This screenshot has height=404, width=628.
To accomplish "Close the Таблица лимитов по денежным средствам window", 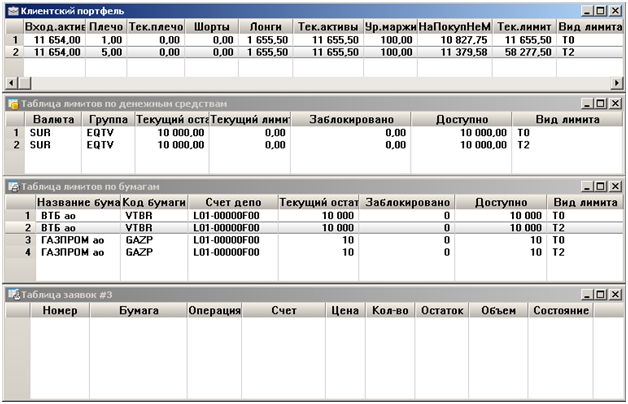I will tap(614, 103).
